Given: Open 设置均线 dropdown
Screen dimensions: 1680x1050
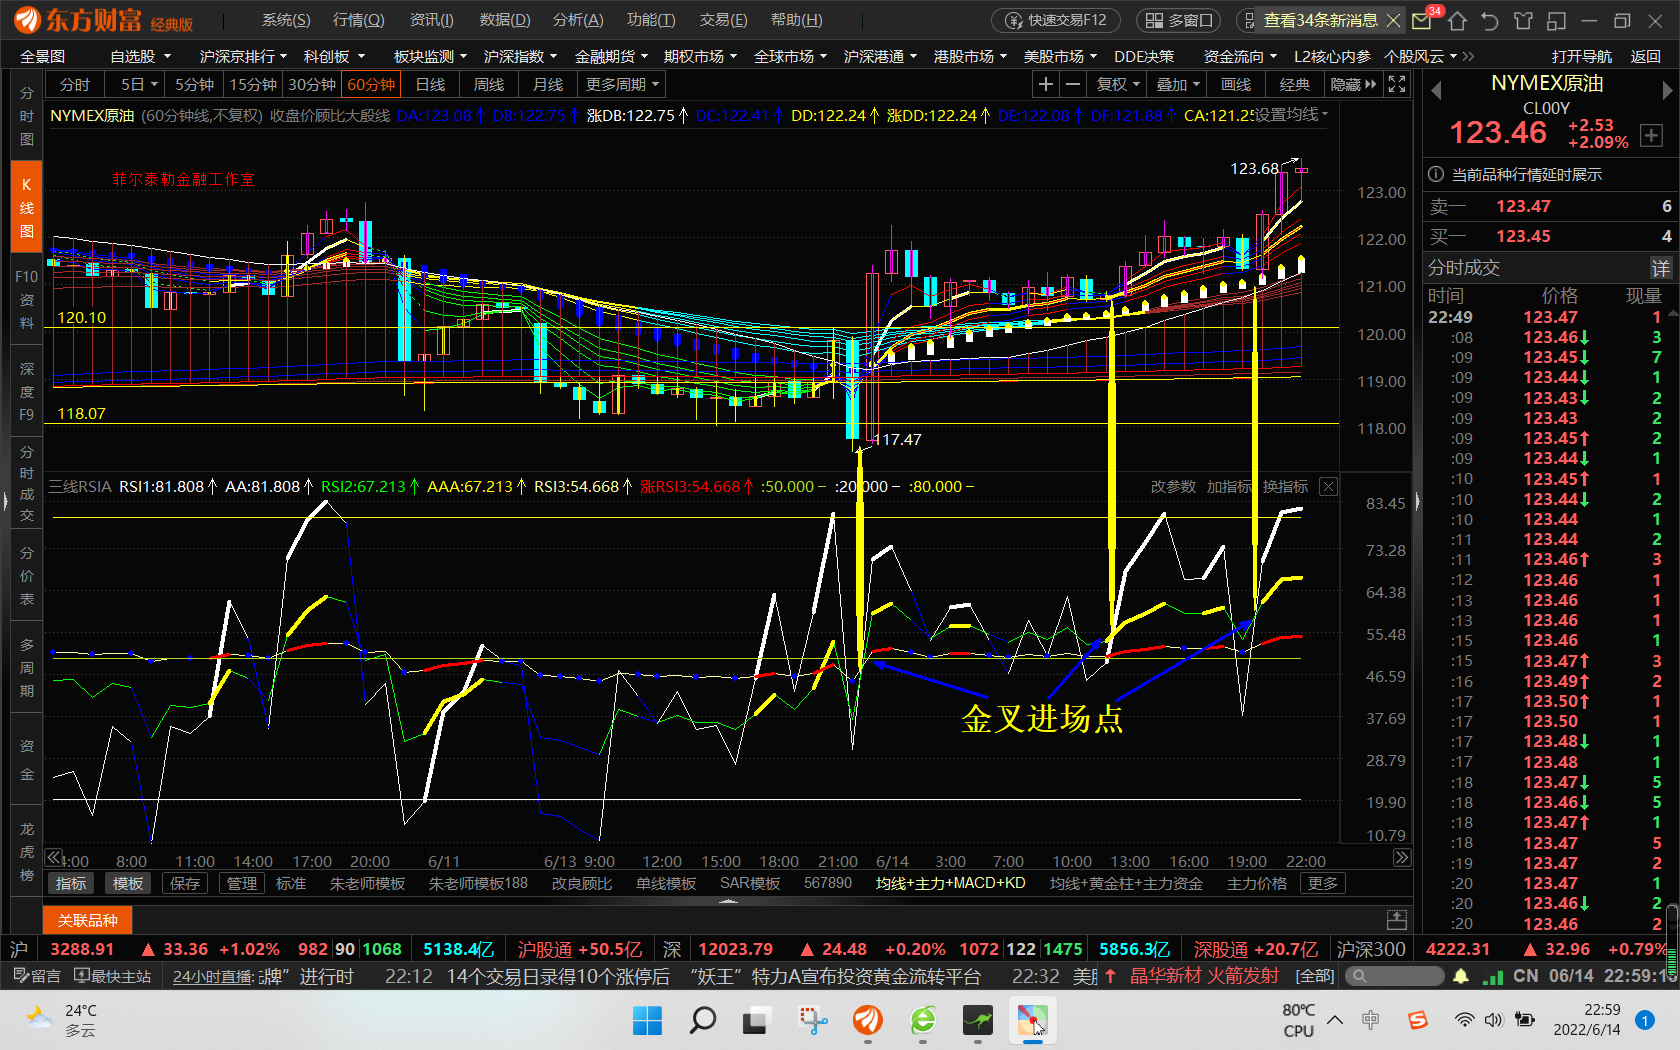Looking at the screenshot, I should click(x=1292, y=115).
